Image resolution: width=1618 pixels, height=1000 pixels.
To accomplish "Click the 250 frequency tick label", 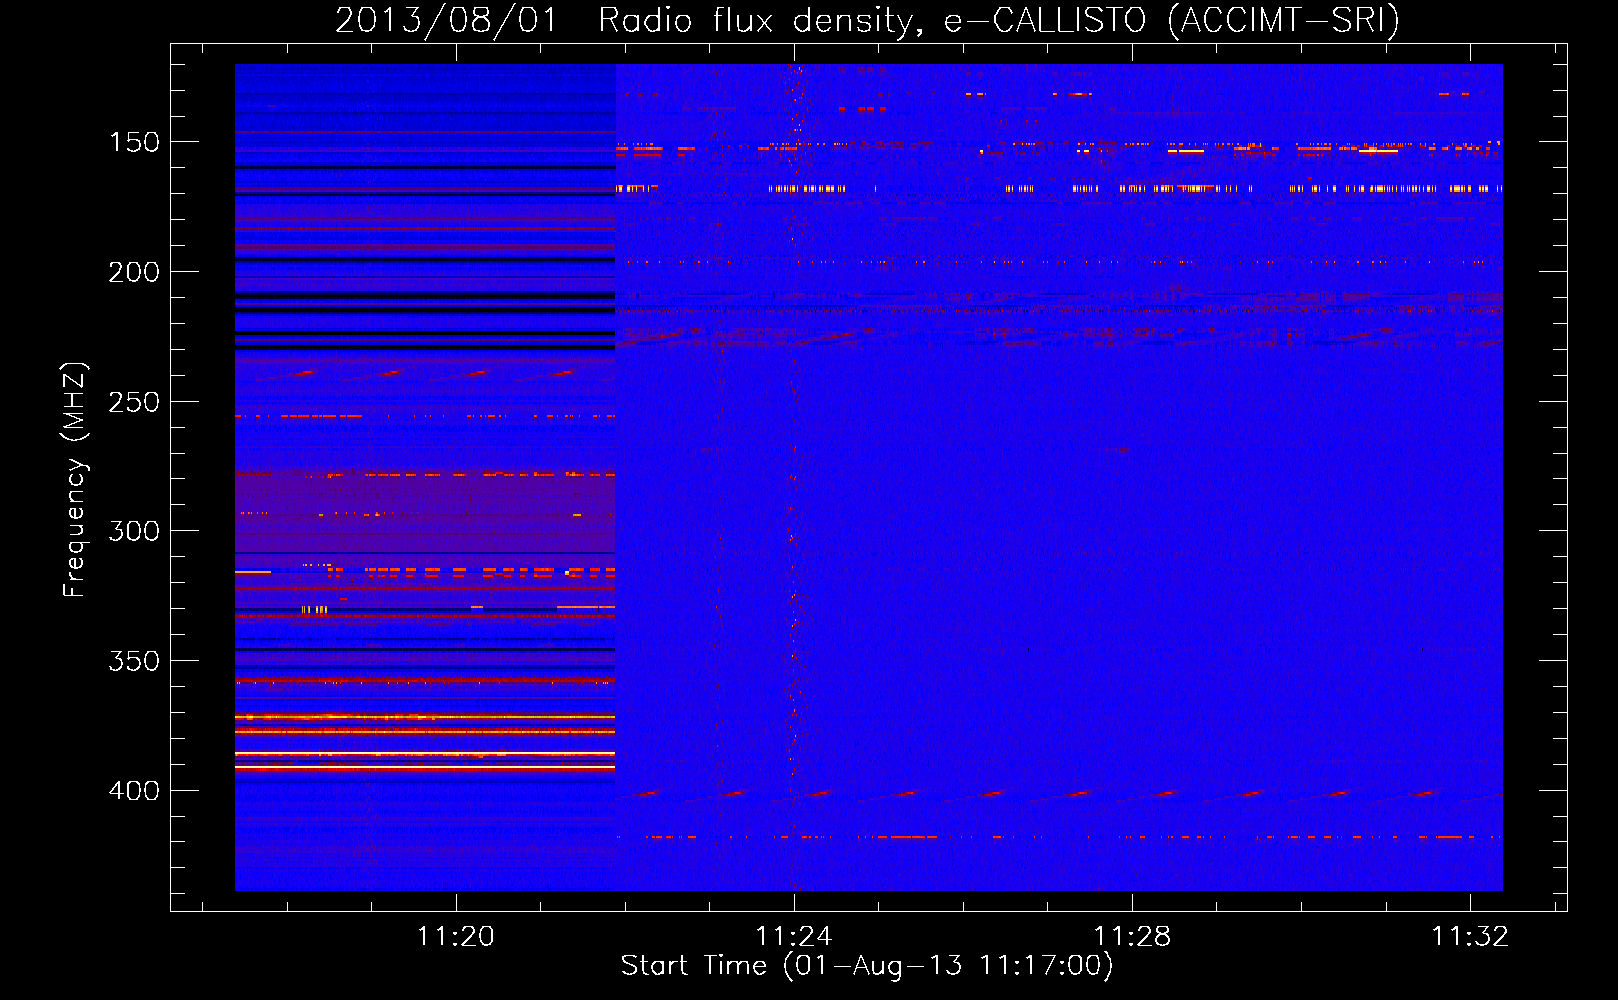I will (x=134, y=402).
